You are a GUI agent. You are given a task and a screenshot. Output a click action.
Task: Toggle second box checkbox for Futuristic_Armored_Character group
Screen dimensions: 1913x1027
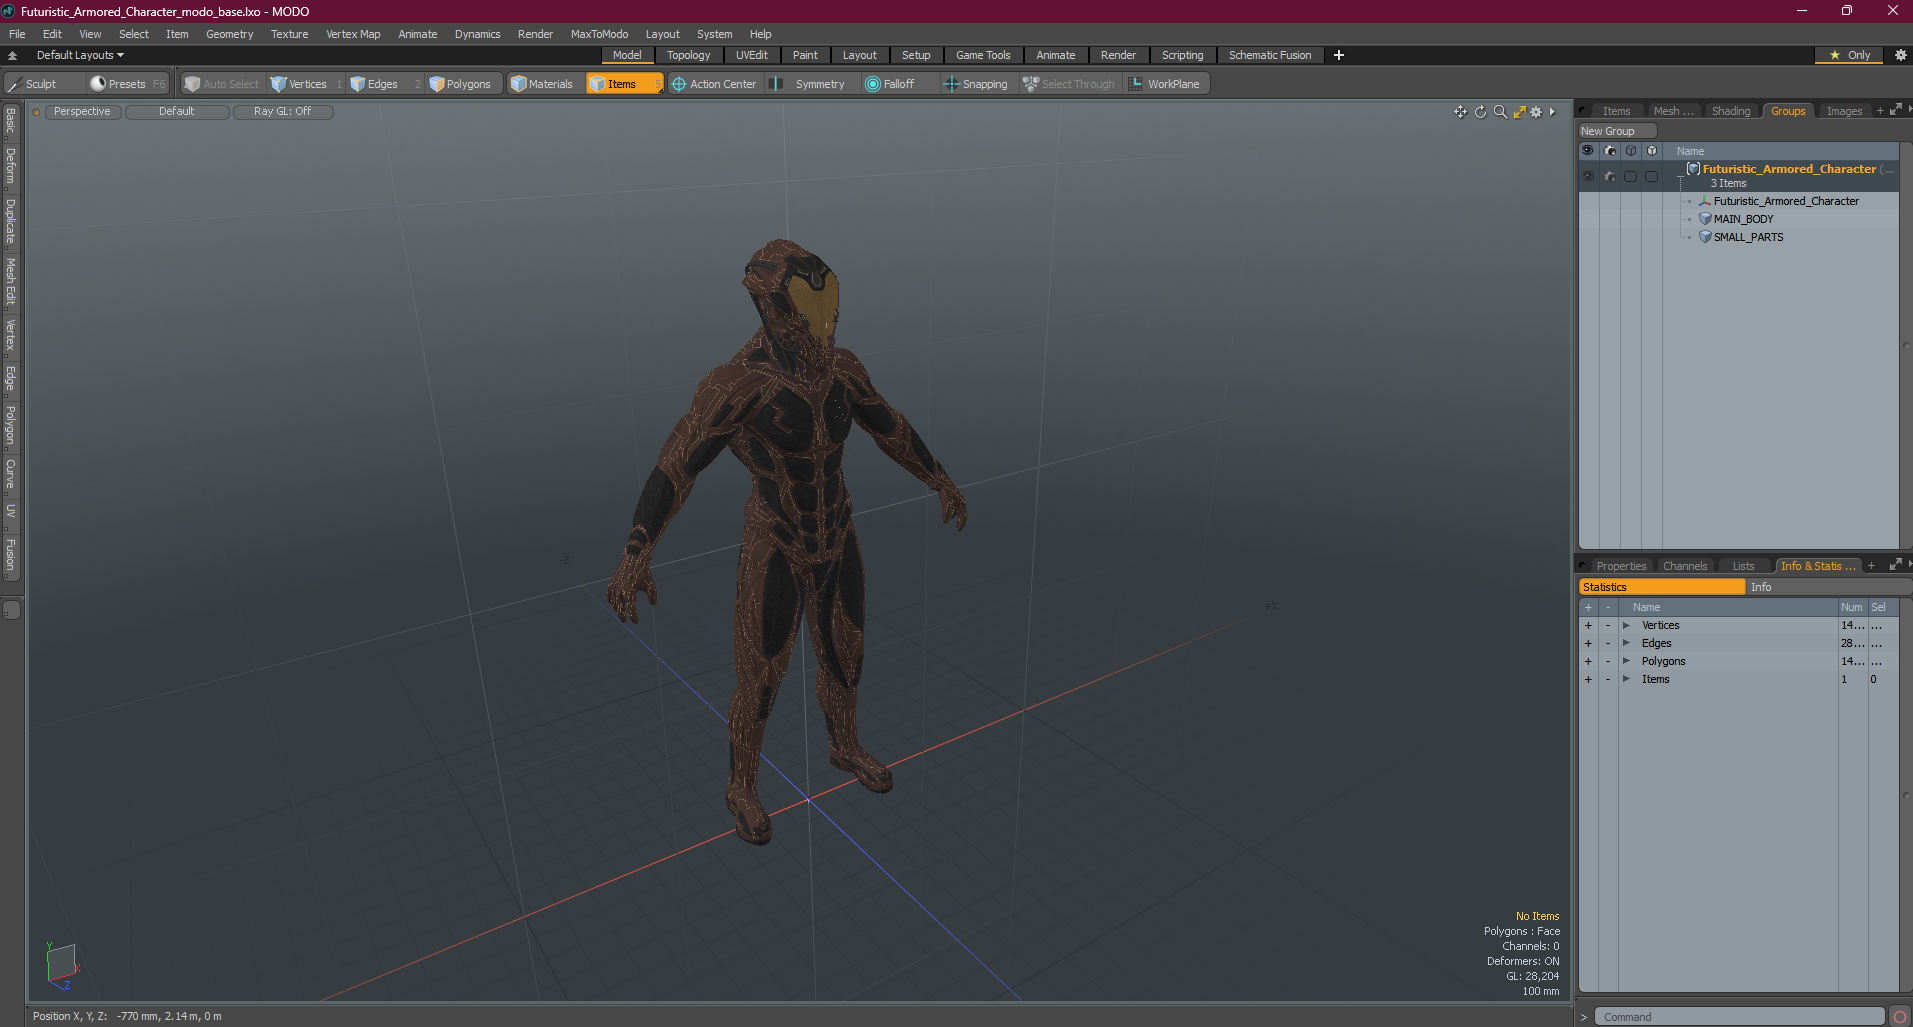(x=1651, y=176)
